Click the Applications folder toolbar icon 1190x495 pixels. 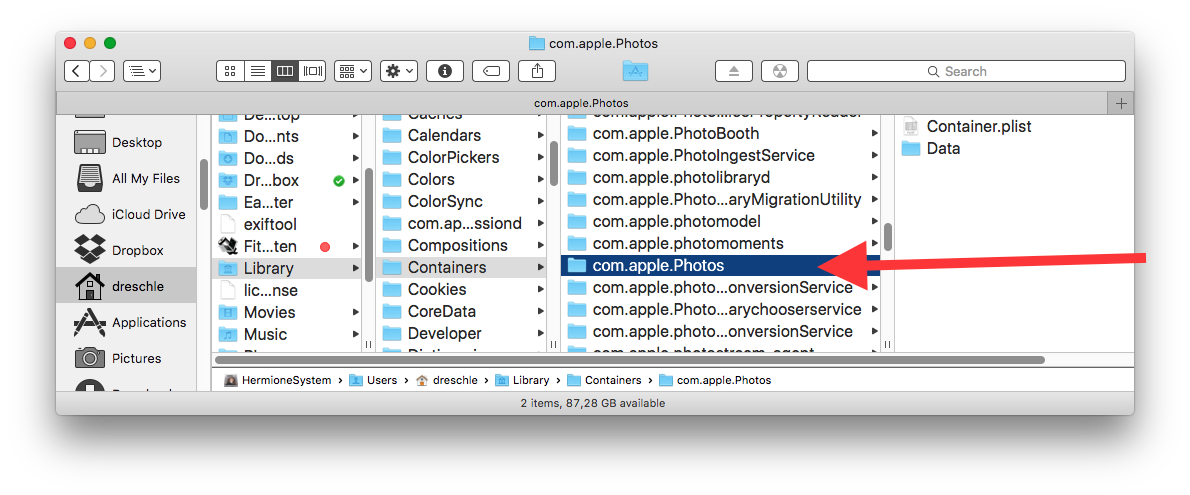[x=635, y=71]
